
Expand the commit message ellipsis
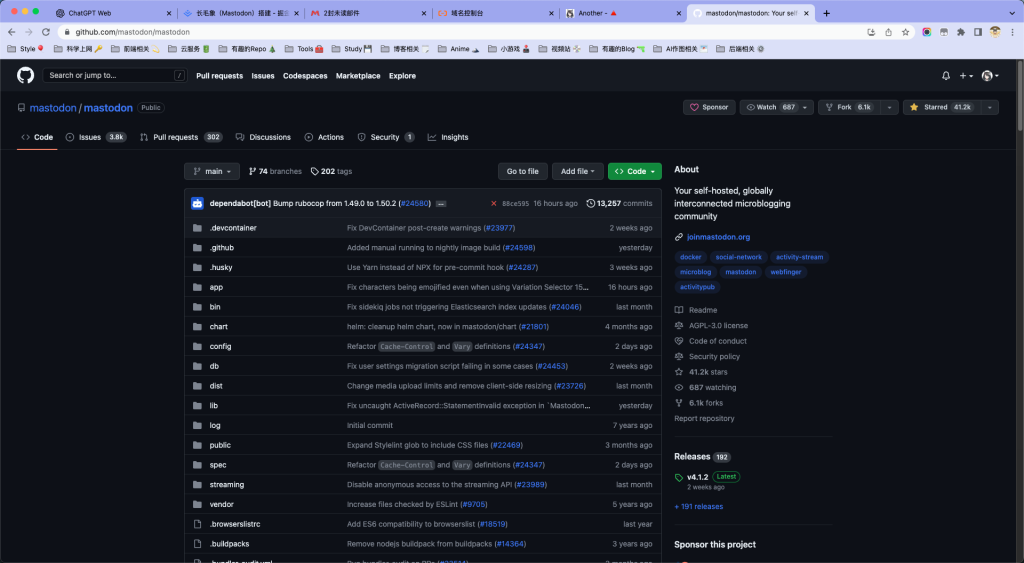click(441, 203)
